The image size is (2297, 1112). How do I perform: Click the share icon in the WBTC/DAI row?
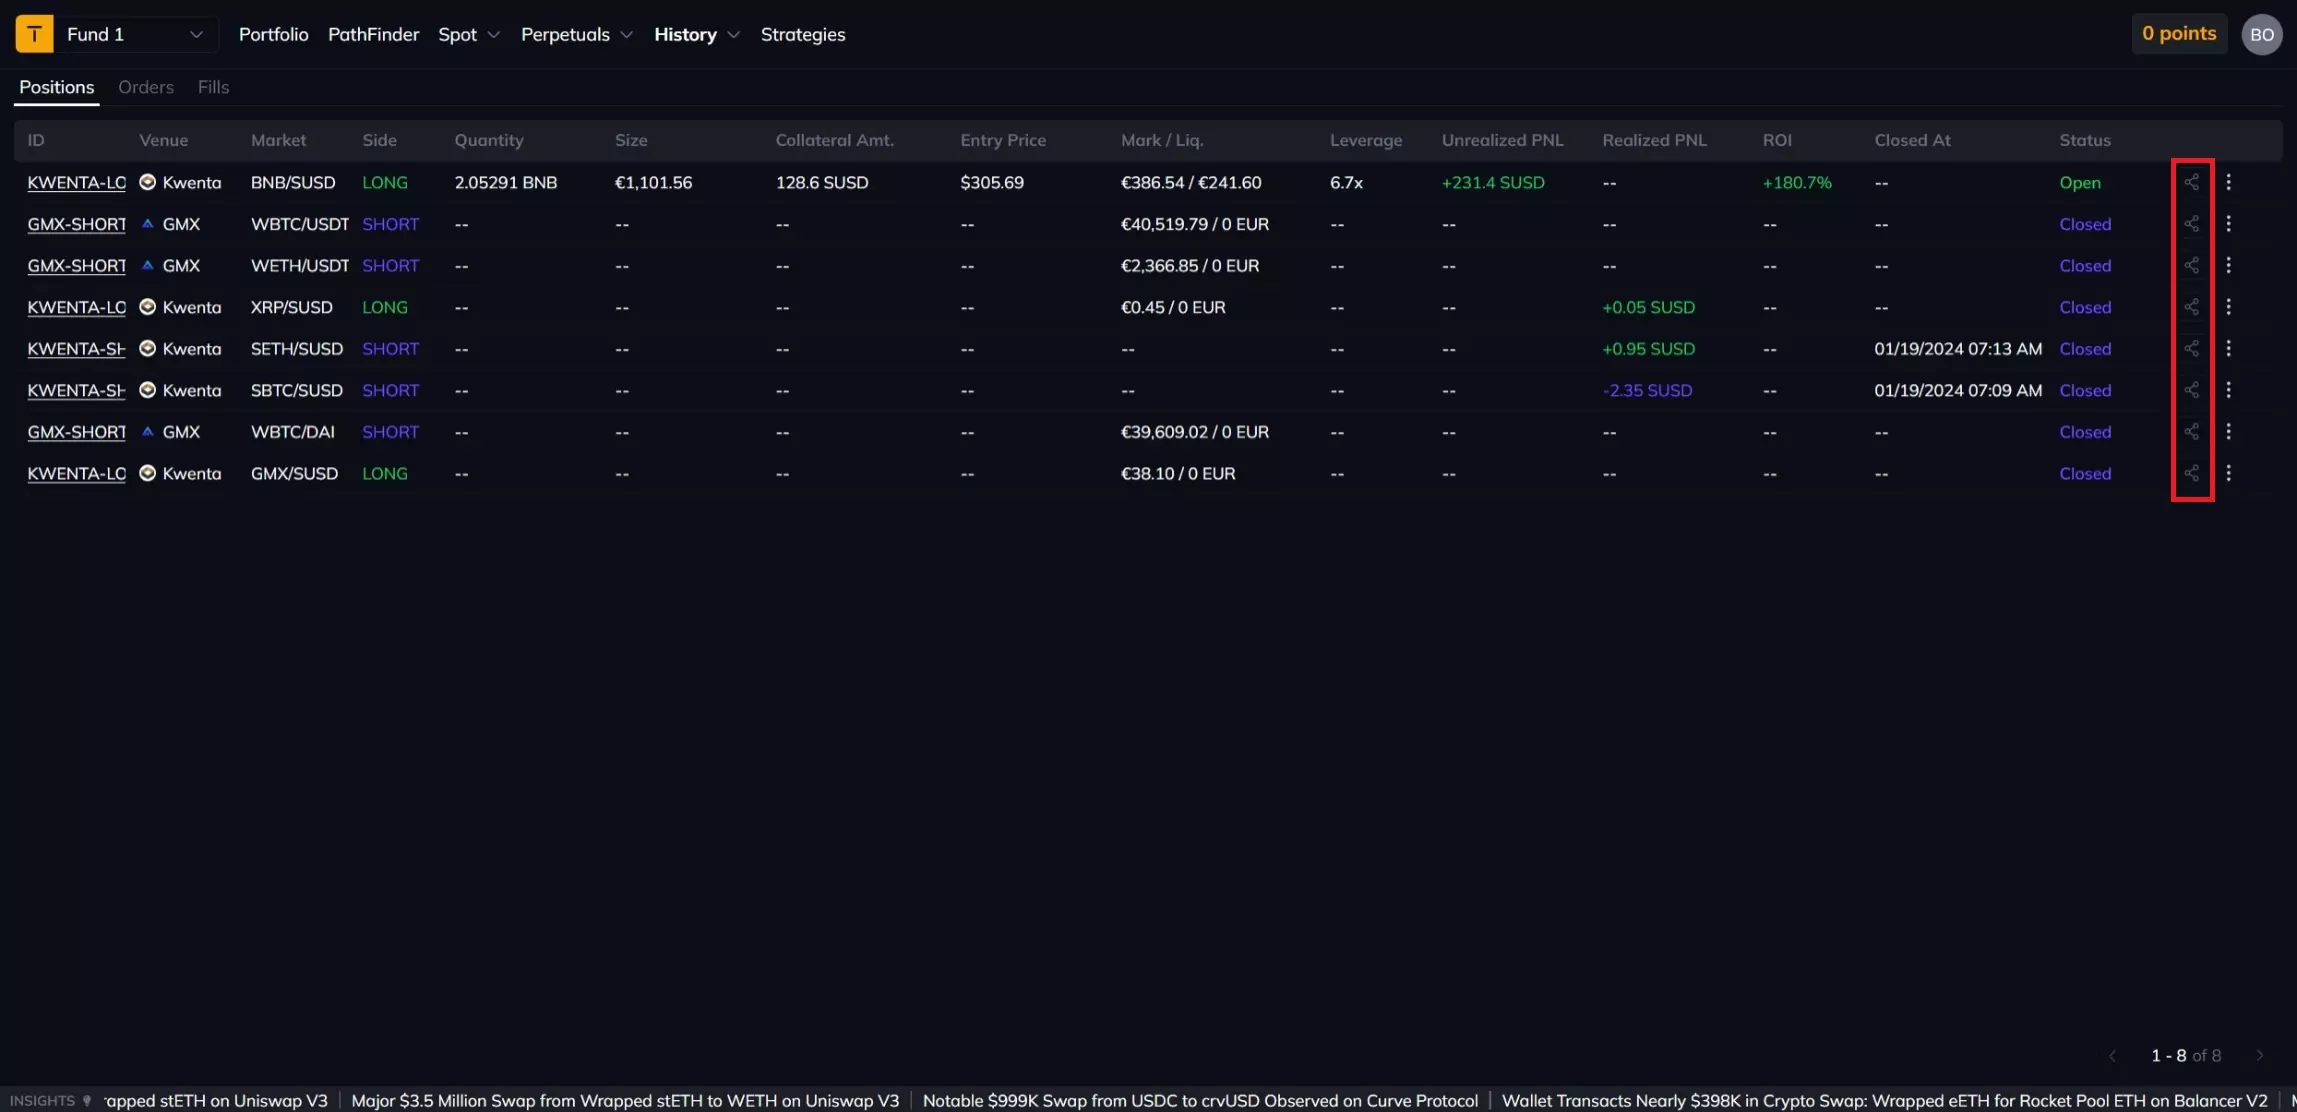click(2191, 432)
